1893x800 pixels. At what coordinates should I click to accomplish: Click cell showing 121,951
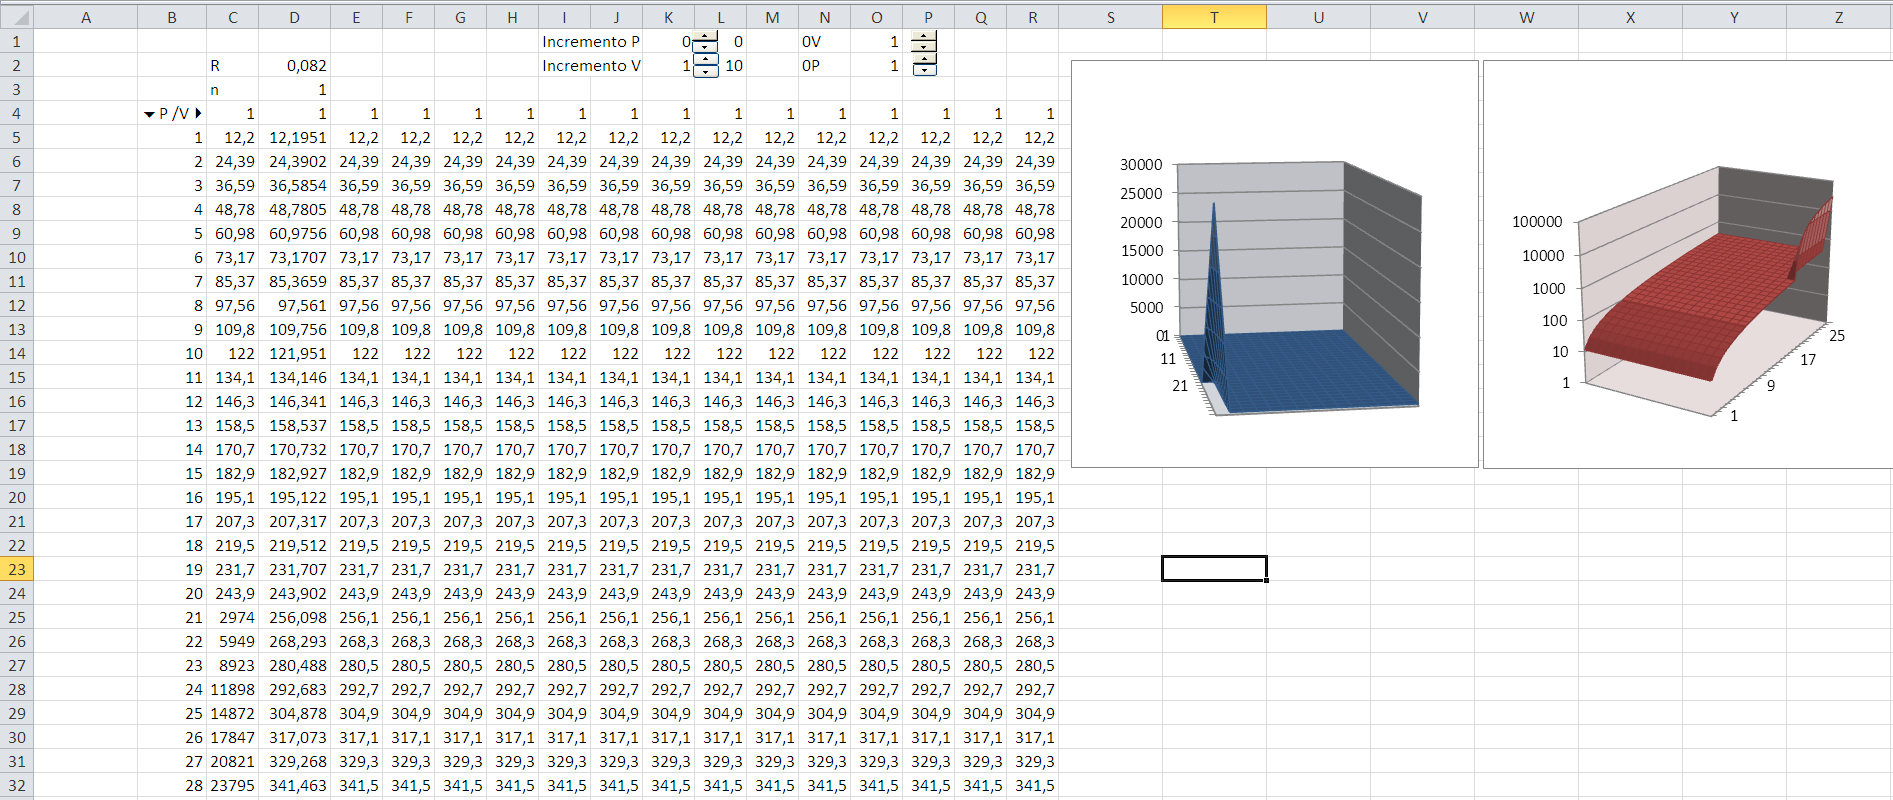[294, 353]
